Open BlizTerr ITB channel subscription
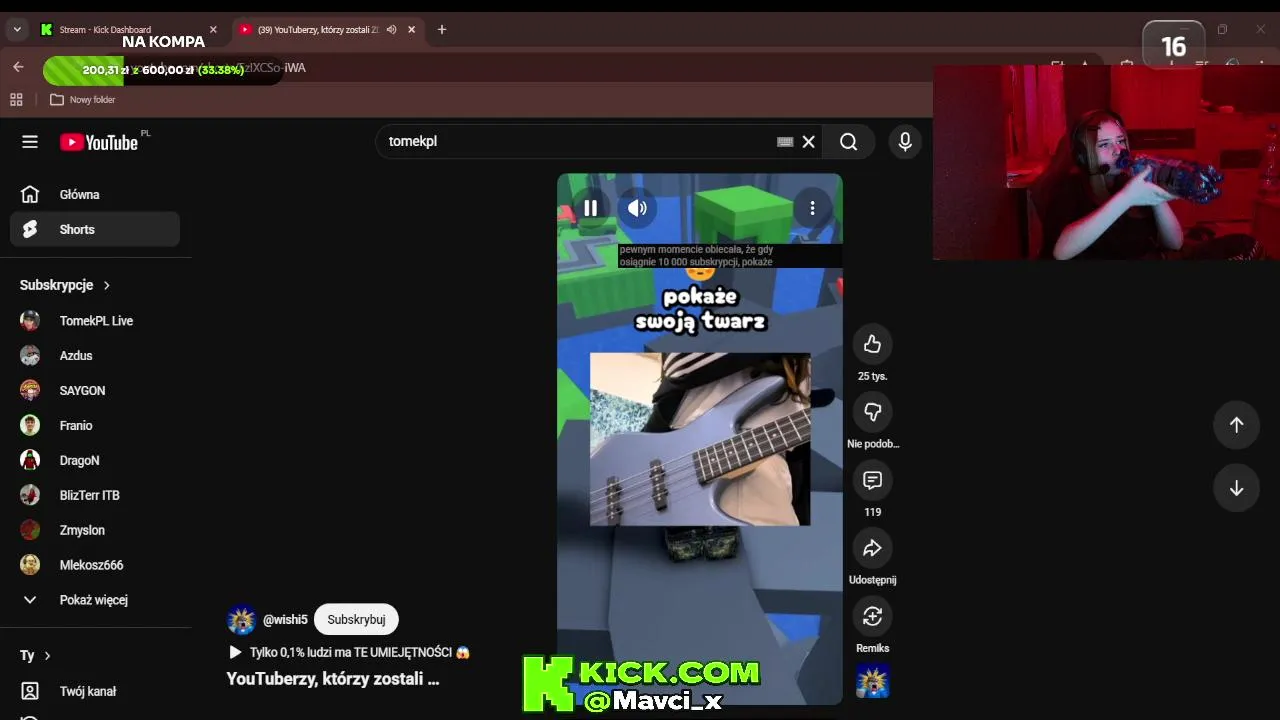 [x=95, y=496]
